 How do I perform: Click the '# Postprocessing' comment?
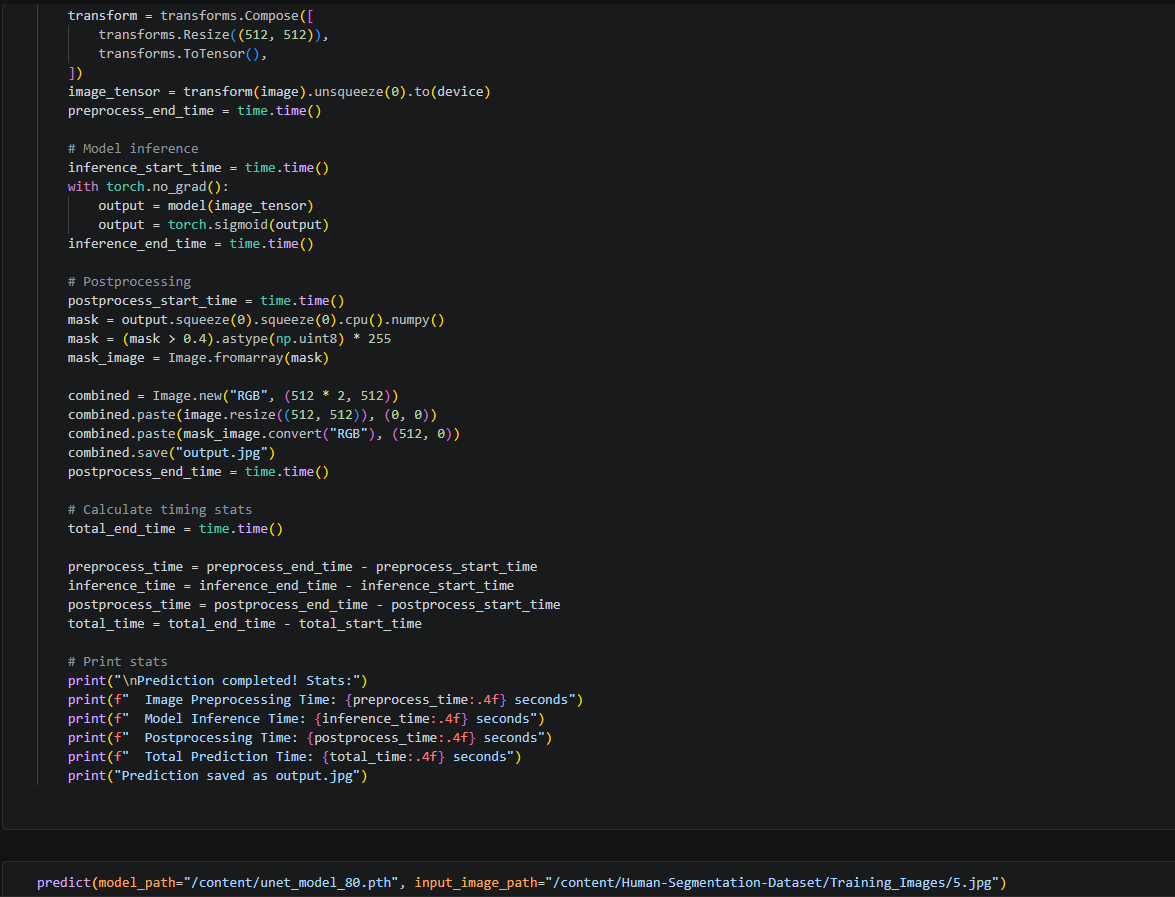pos(130,282)
